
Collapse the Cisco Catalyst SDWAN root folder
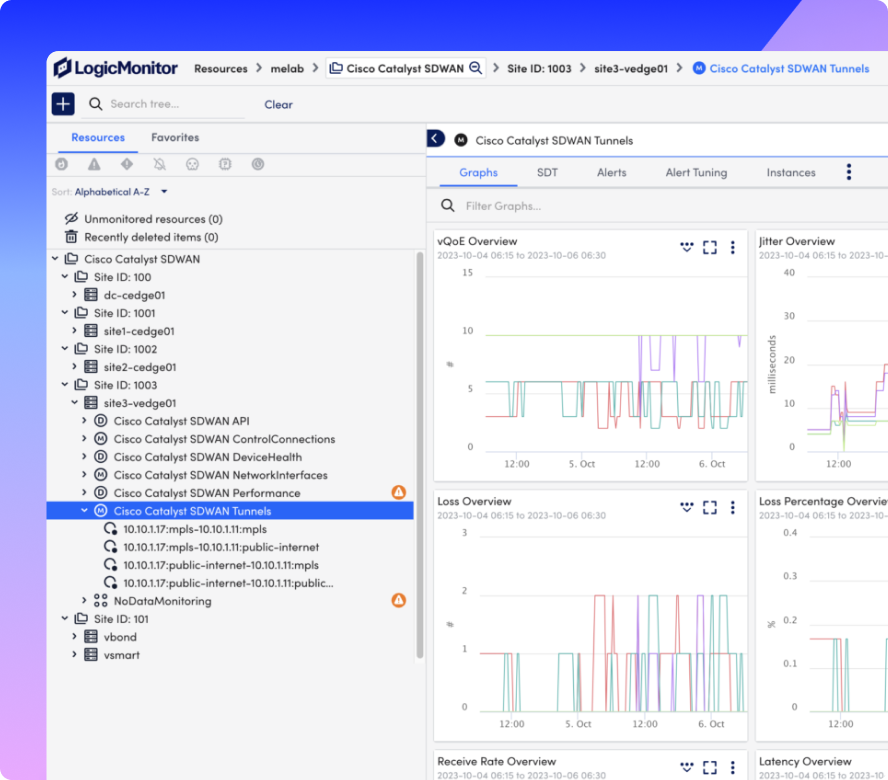(55, 258)
